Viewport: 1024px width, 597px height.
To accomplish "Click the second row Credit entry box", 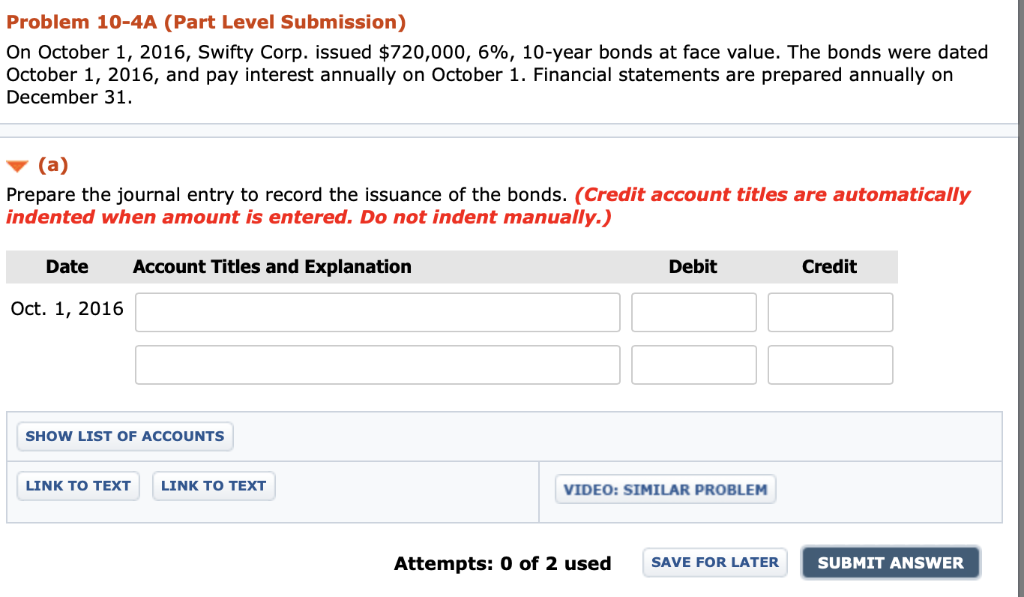I will point(830,364).
